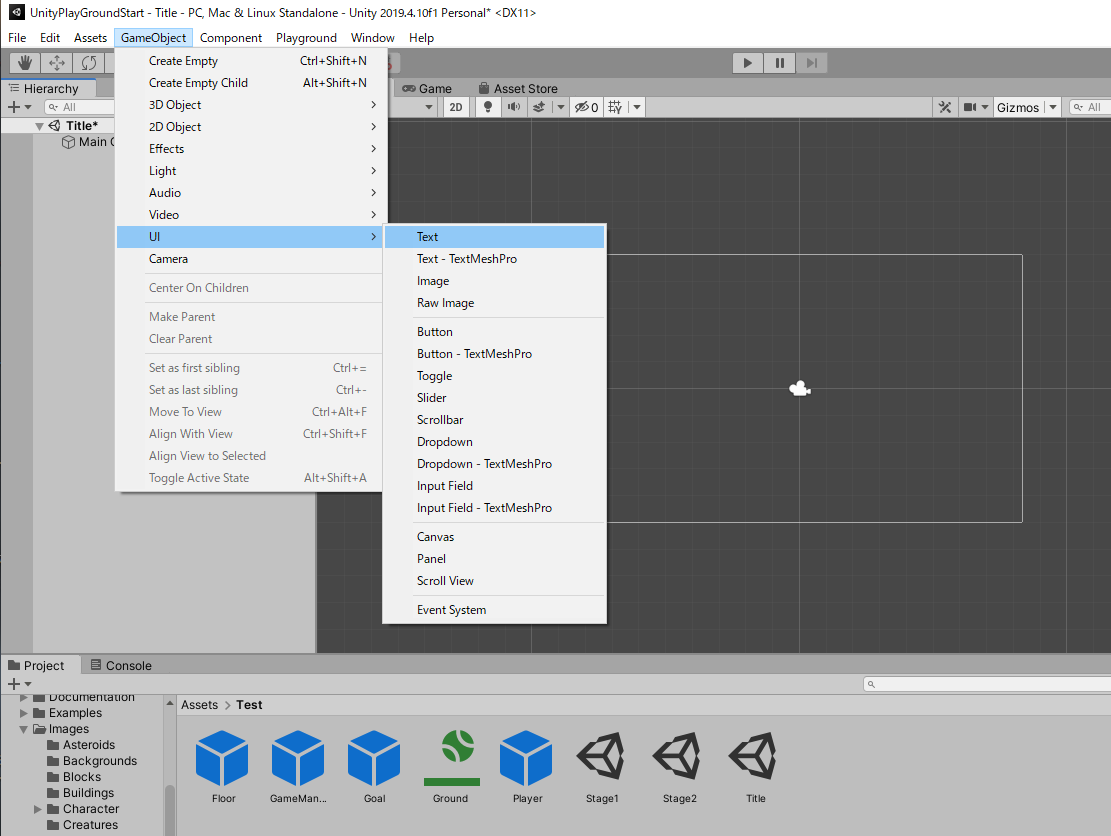1111x836 pixels.
Task: Select the Hand tool in toolbar
Action: point(25,63)
